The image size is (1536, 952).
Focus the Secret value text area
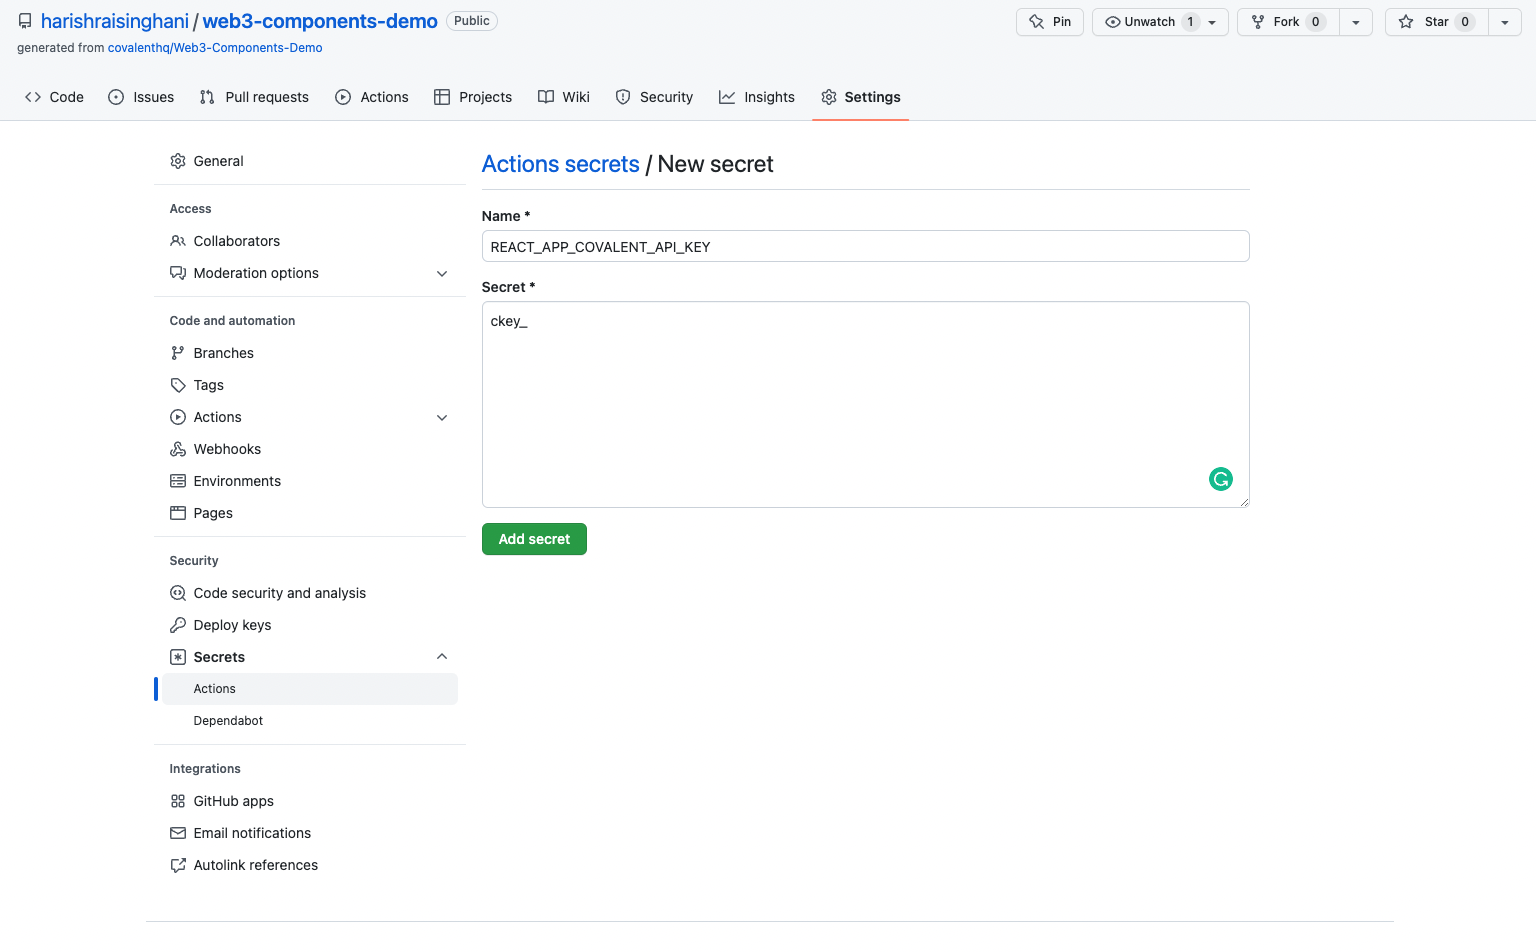(x=866, y=404)
